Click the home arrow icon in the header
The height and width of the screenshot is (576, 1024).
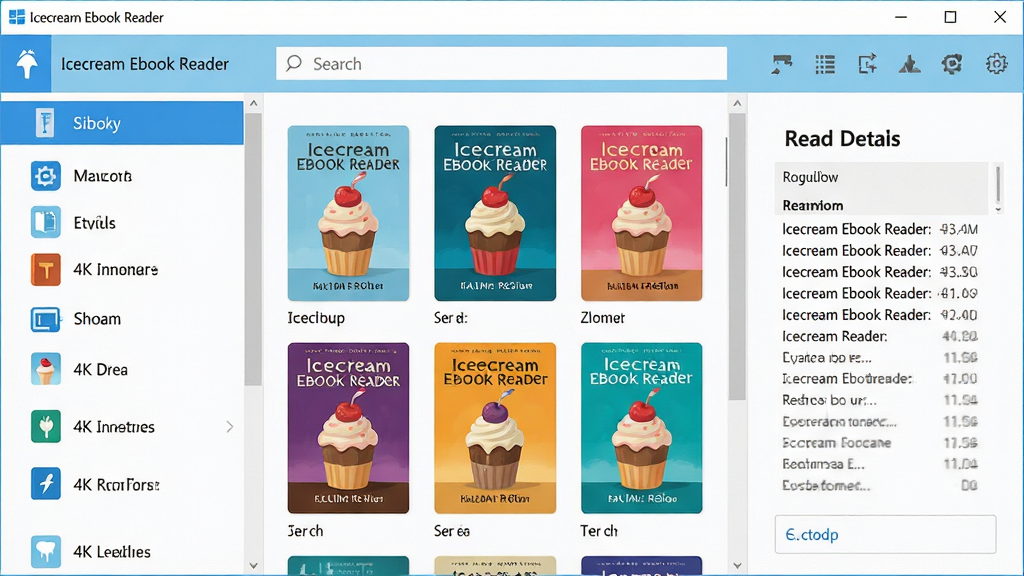click(27, 64)
